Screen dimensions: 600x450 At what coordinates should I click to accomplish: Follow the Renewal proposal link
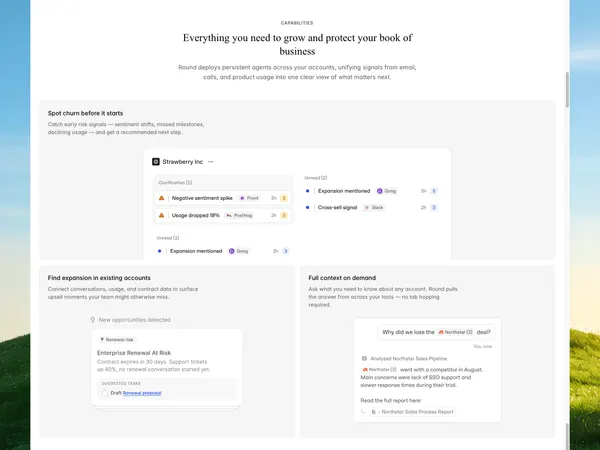[x=142, y=393]
